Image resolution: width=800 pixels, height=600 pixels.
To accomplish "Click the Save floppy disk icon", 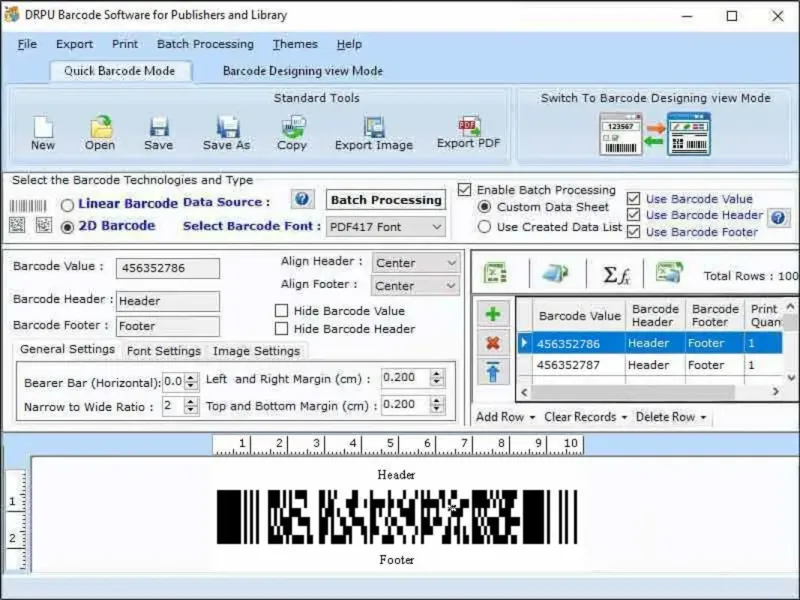I will pos(159,127).
